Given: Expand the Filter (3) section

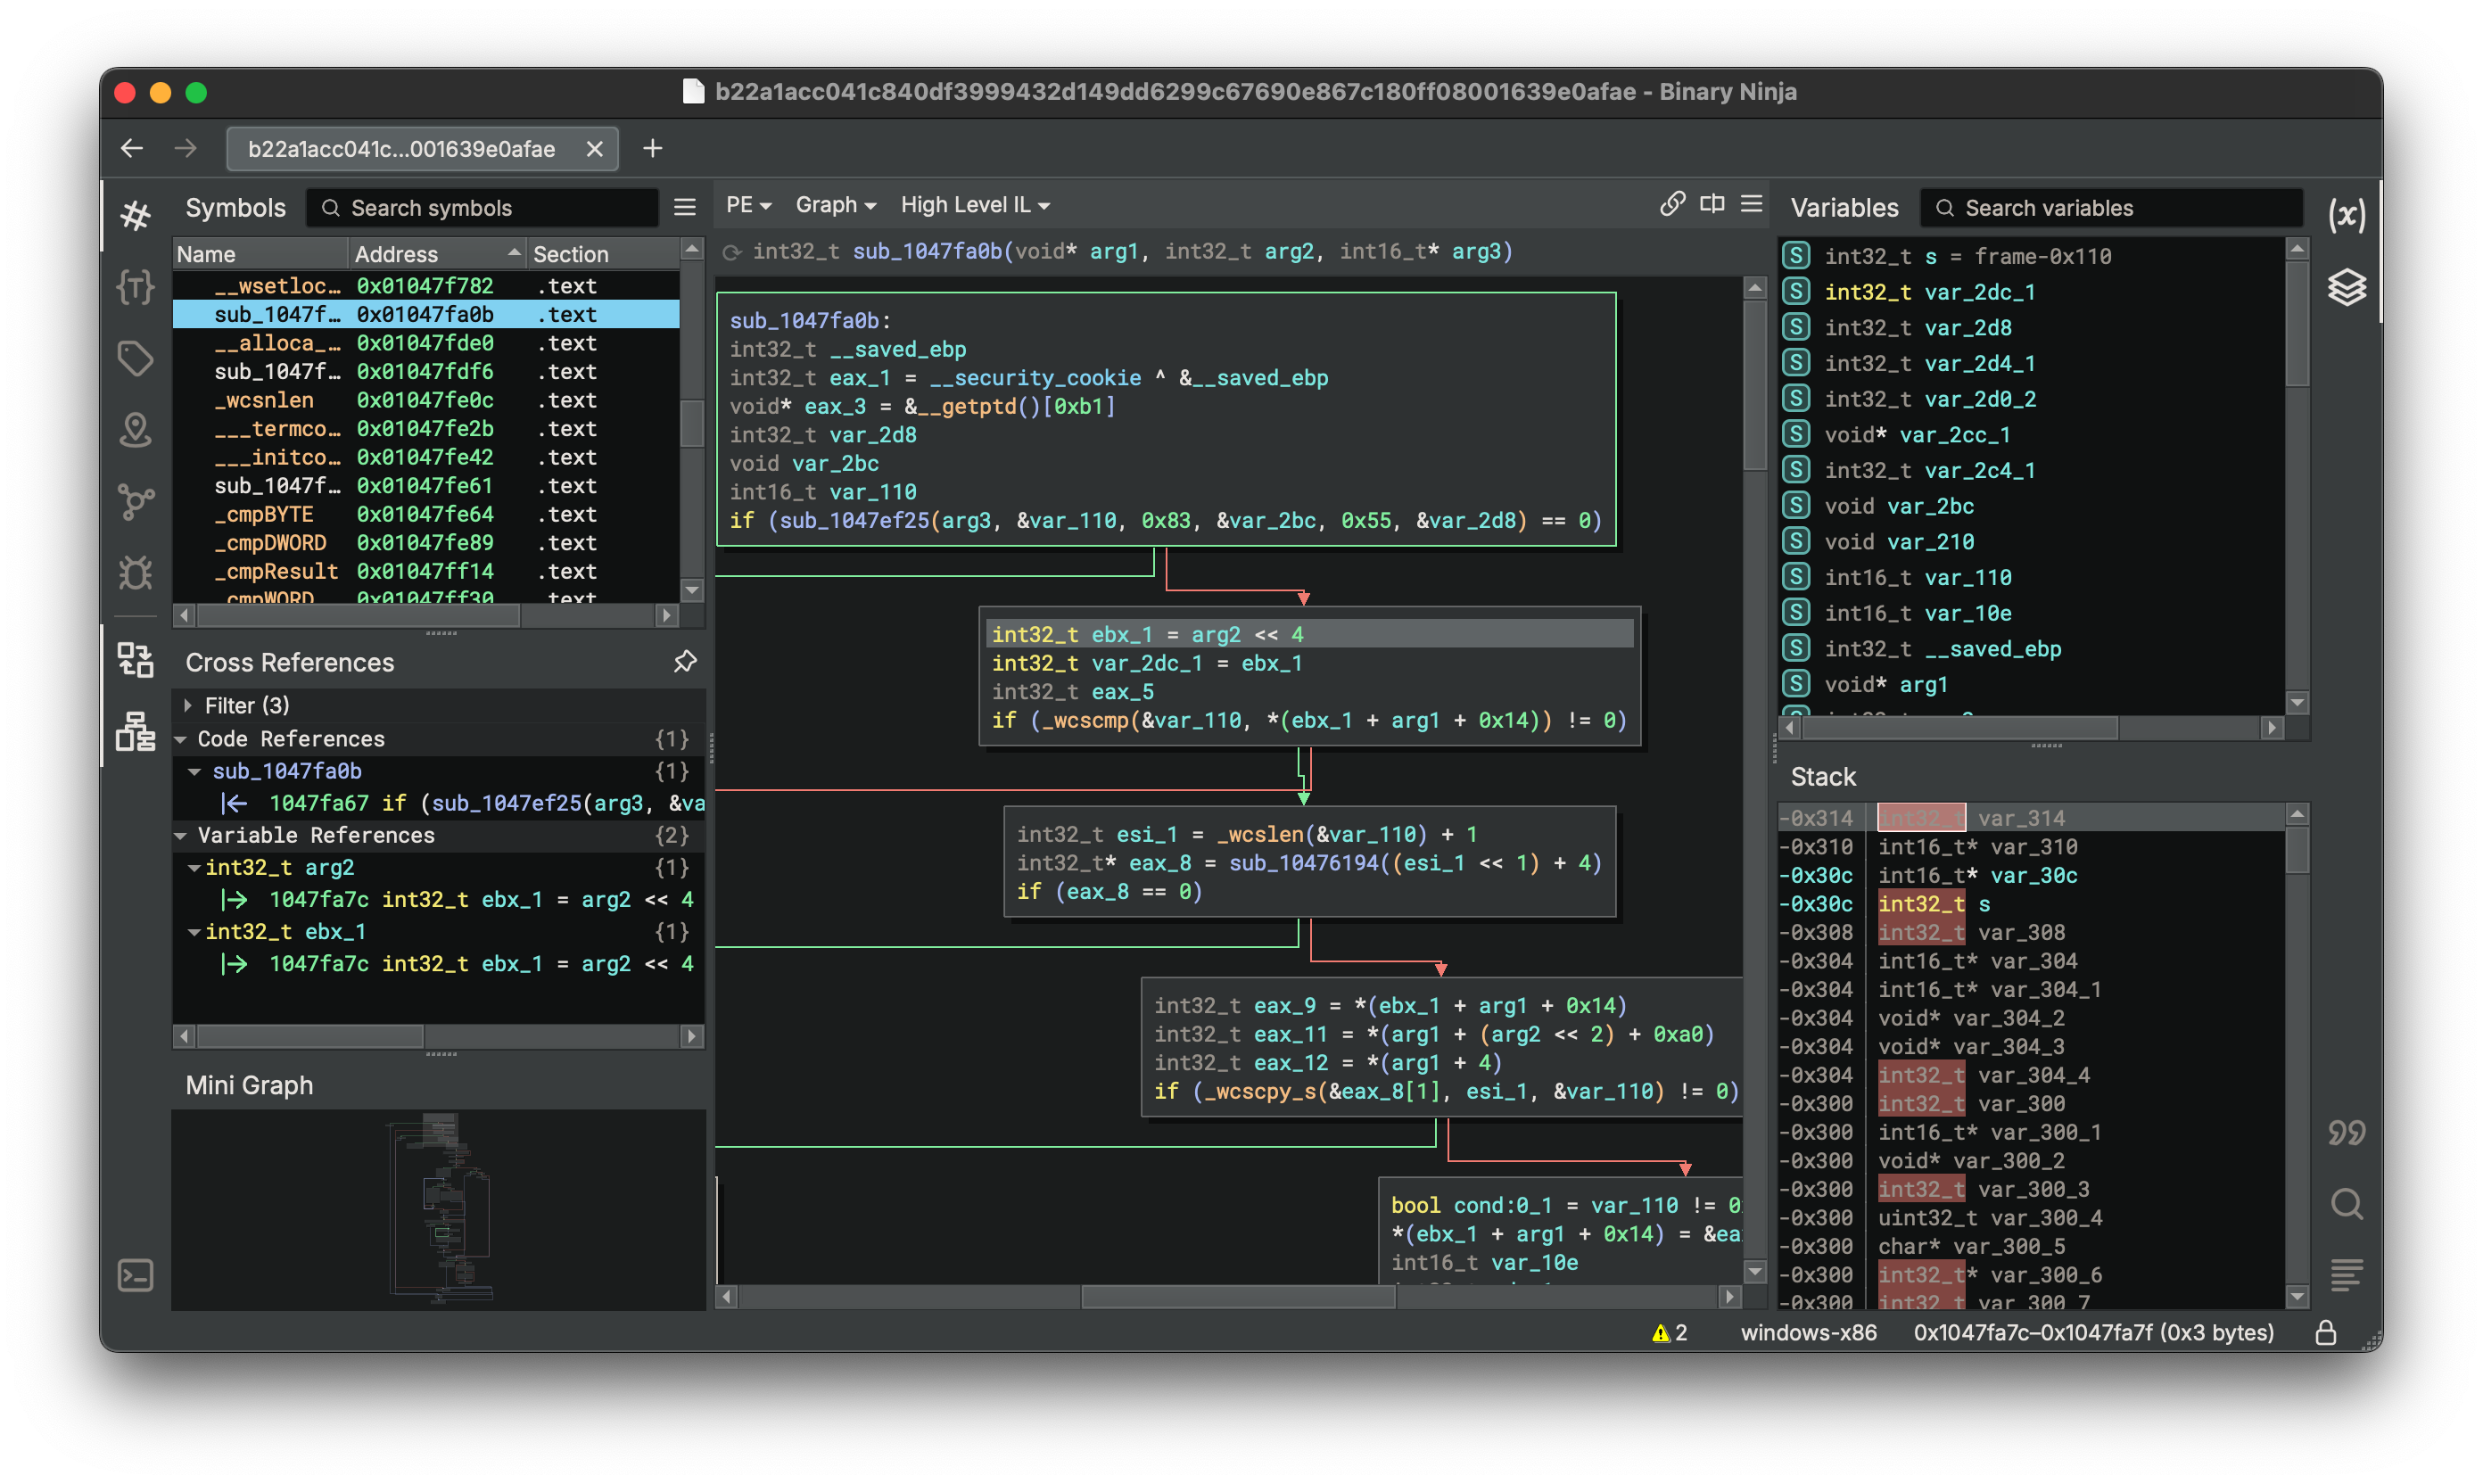Looking at the screenshot, I should (188, 705).
